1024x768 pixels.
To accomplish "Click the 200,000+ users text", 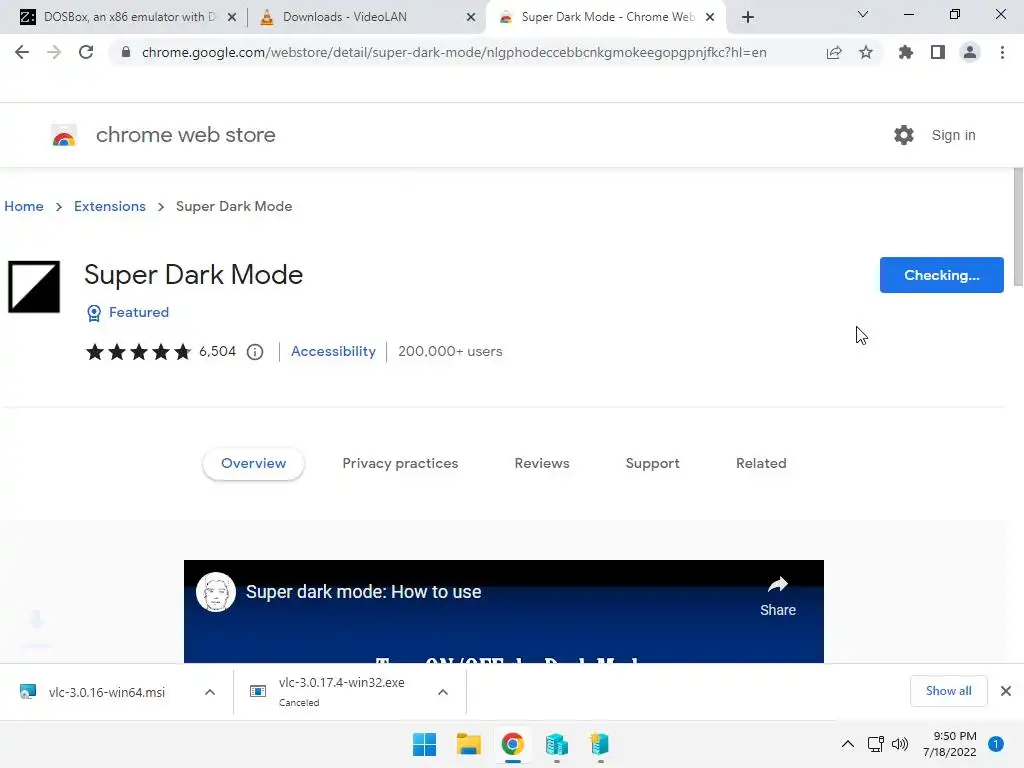I will [x=450, y=351].
